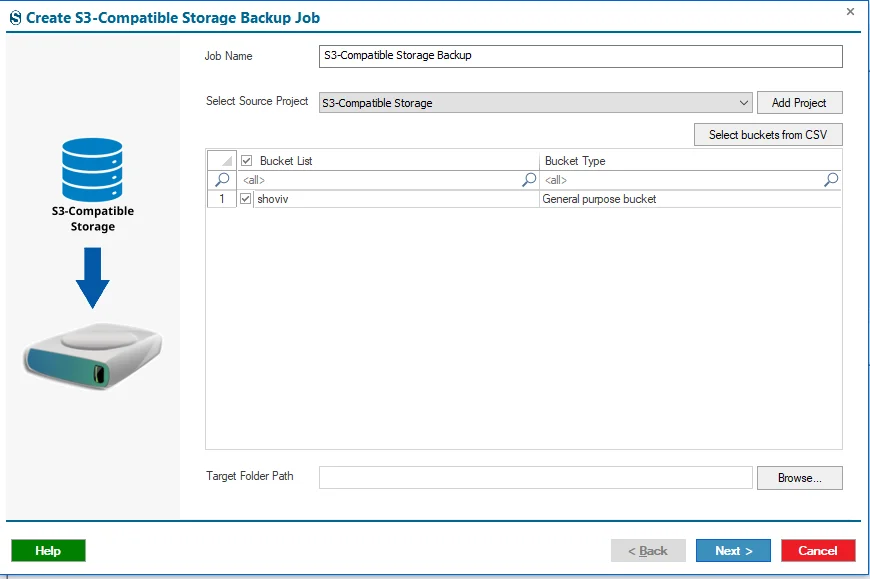Click magnifier icon in Bucket Type filter

click(831, 180)
